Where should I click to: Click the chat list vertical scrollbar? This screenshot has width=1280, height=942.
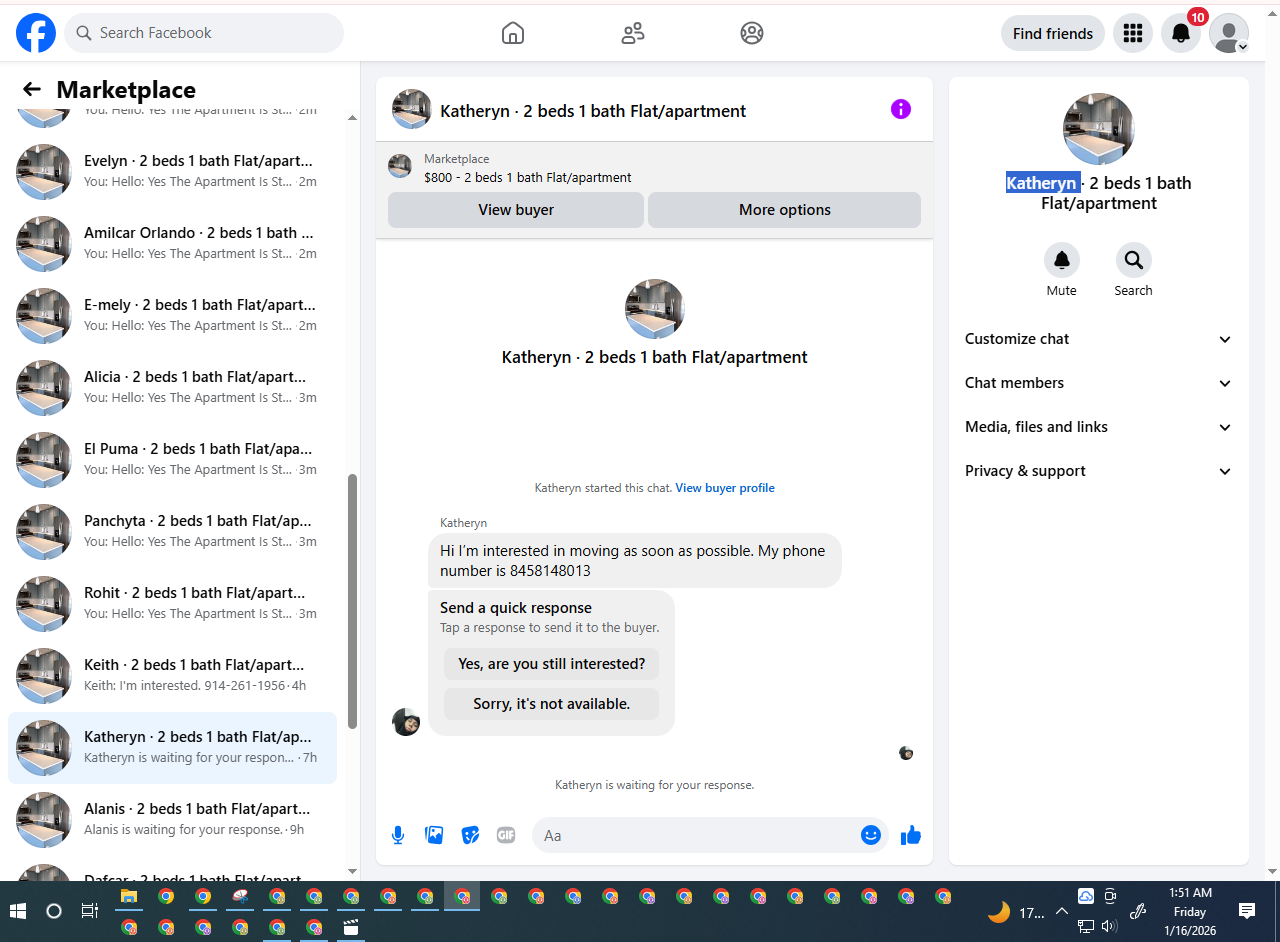coord(352,600)
